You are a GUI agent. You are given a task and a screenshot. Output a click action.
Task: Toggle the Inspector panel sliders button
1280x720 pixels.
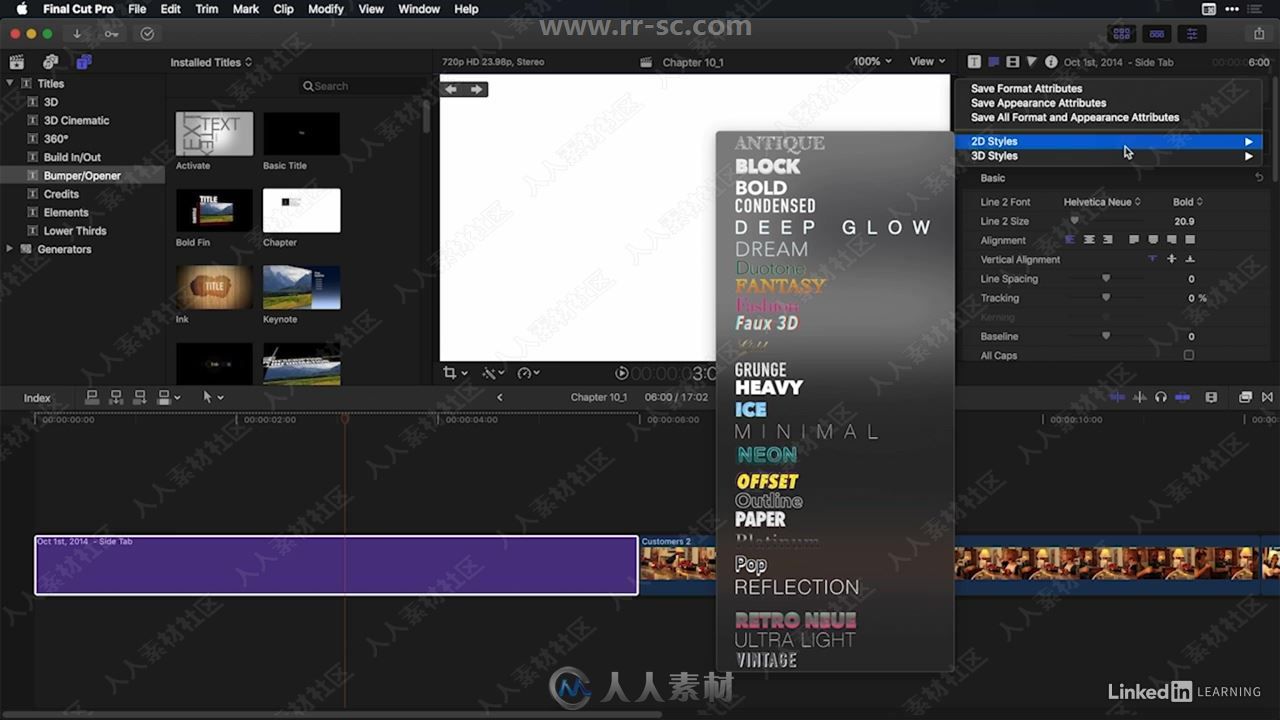pyautogui.click(x=1192, y=34)
